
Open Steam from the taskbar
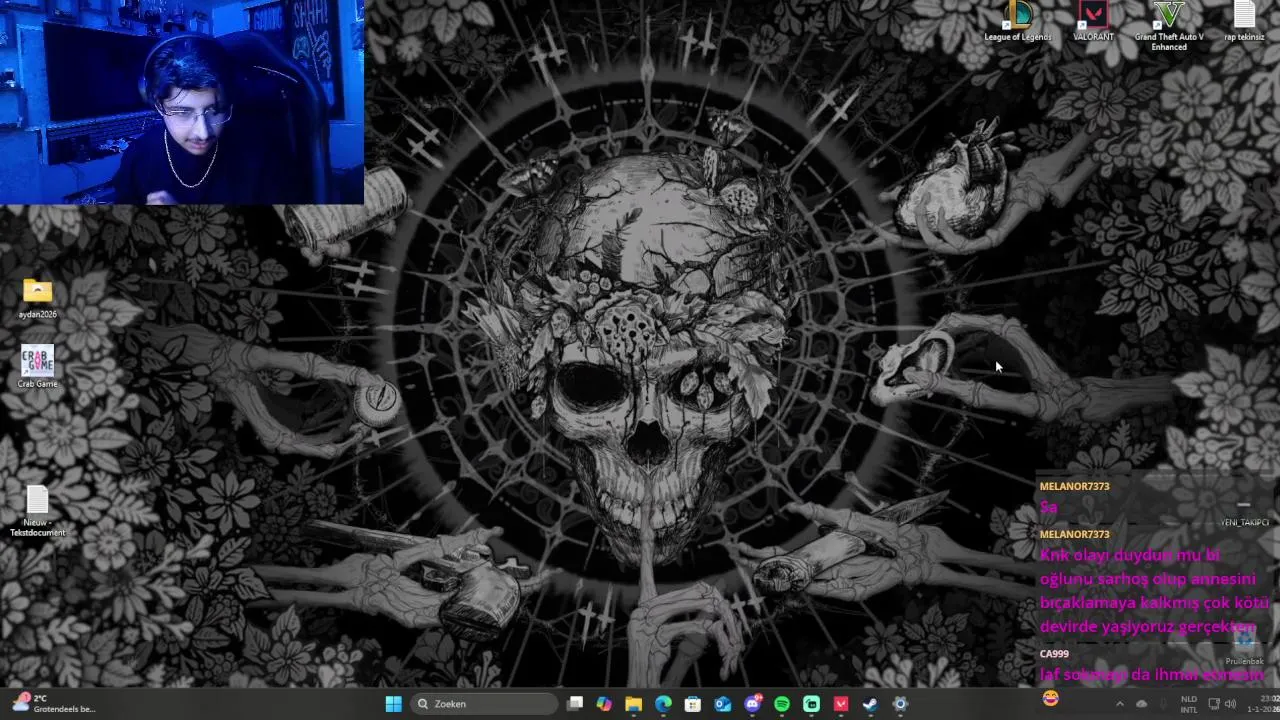(870, 704)
